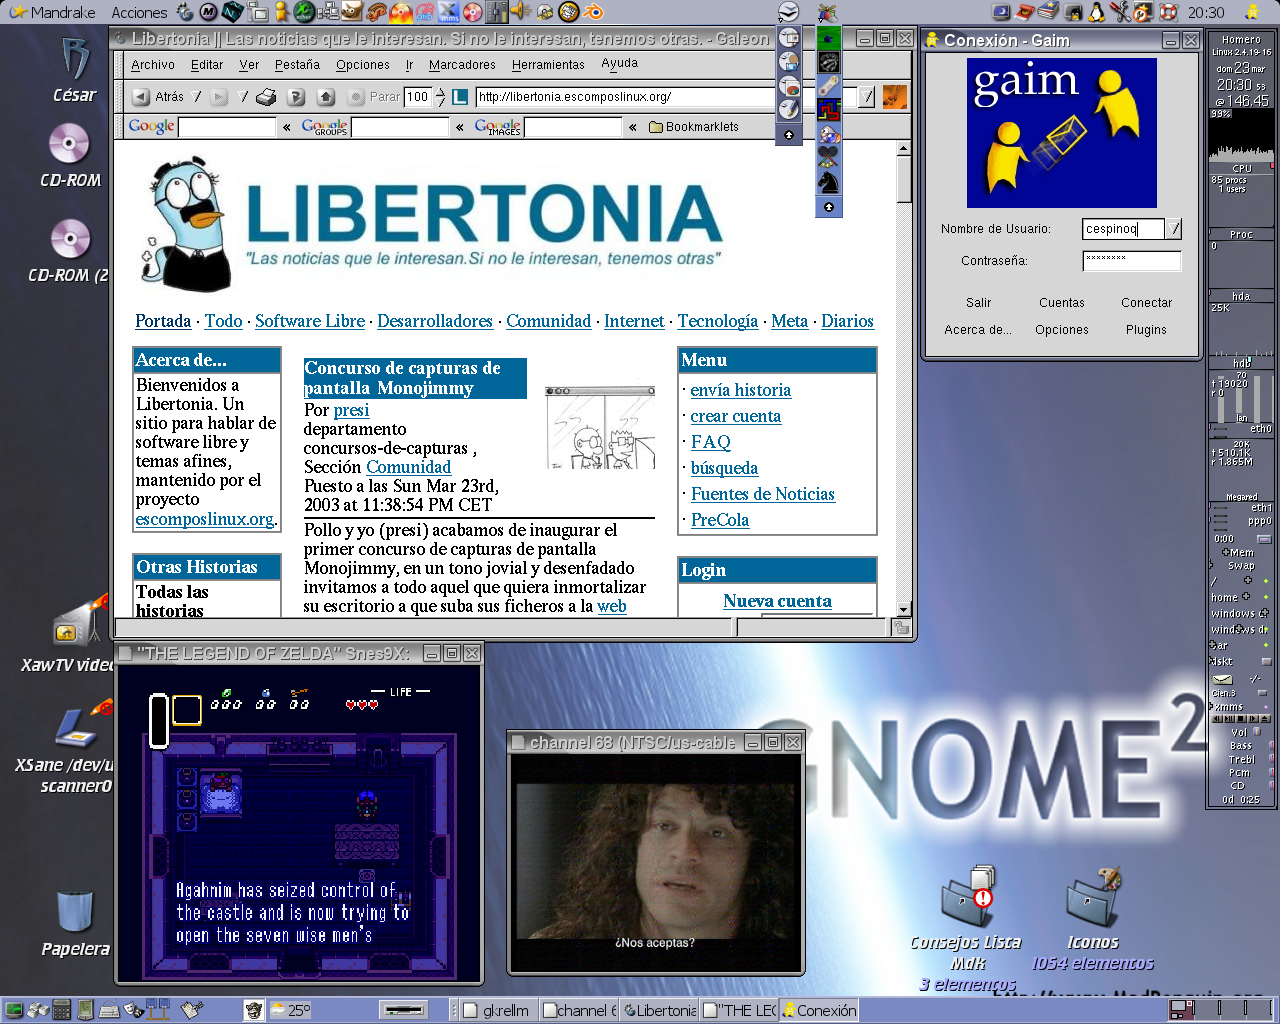Click the weather 25° applet in bottom panel
1280x1024 pixels.
(x=291, y=1010)
